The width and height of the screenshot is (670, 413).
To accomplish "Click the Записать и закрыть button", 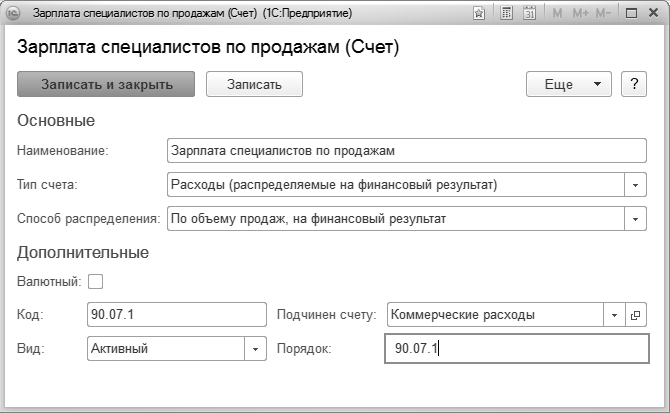I will pos(107,84).
